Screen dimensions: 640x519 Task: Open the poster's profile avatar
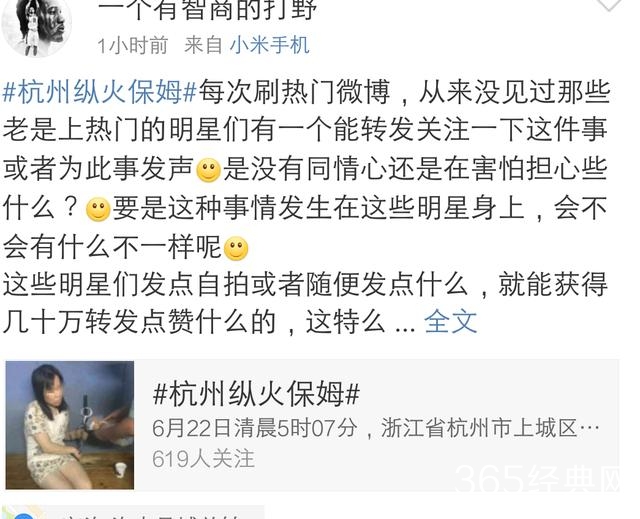[x=37, y=27]
